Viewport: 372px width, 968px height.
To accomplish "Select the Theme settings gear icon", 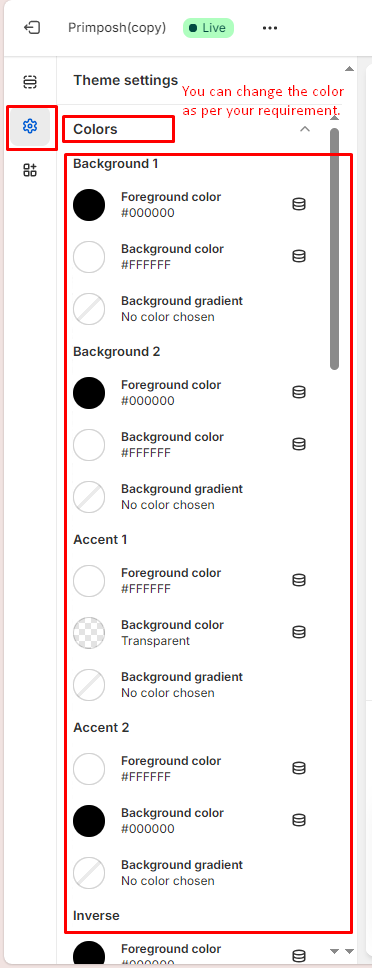I will pyautogui.click(x=30, y=127).
